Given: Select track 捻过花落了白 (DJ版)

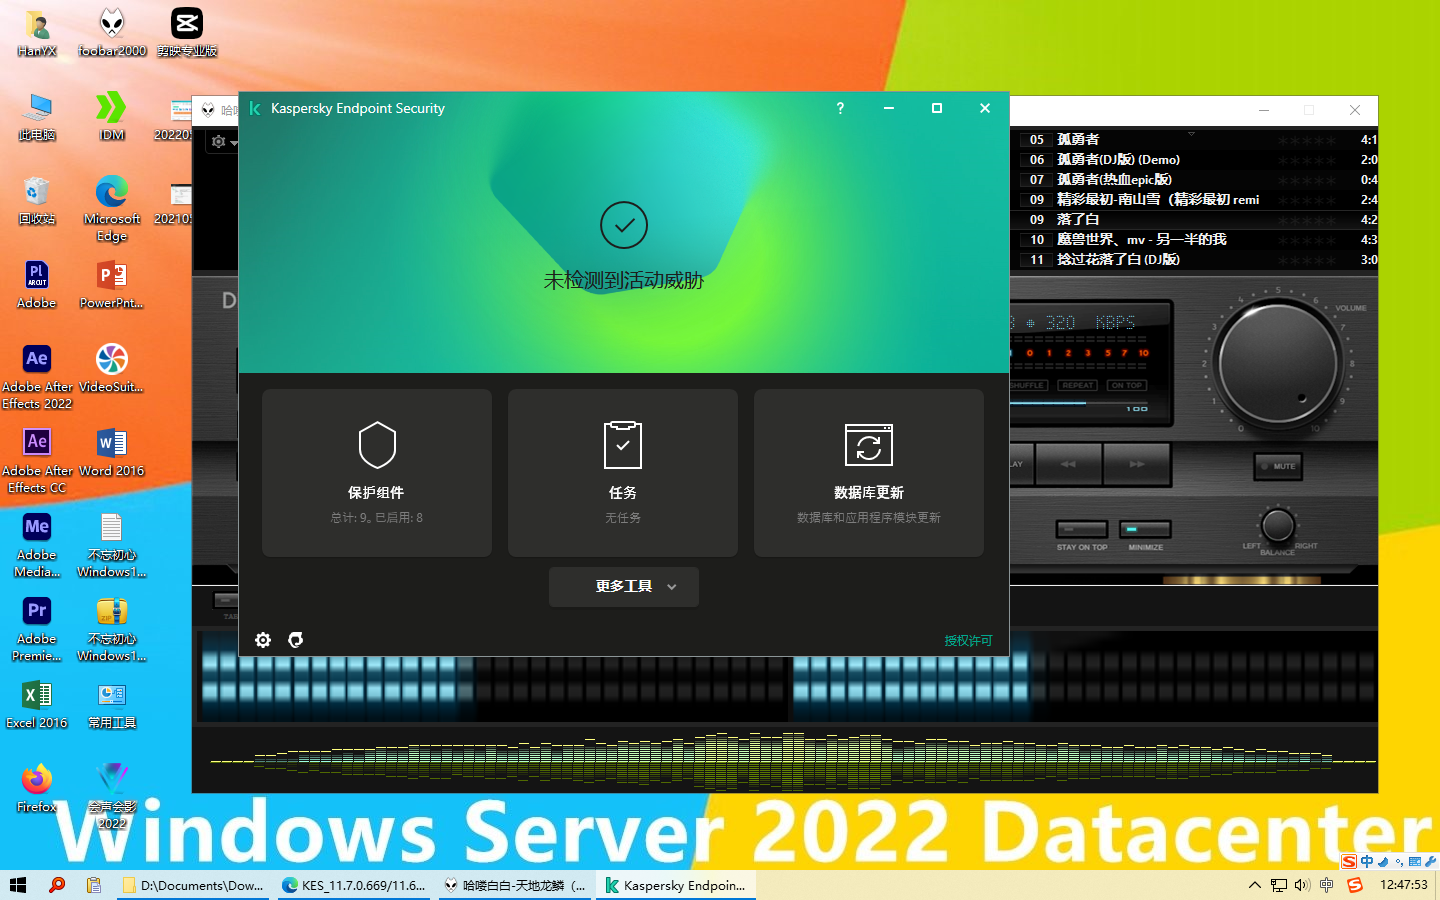Looking at the screenshot, I should 1198,260.
